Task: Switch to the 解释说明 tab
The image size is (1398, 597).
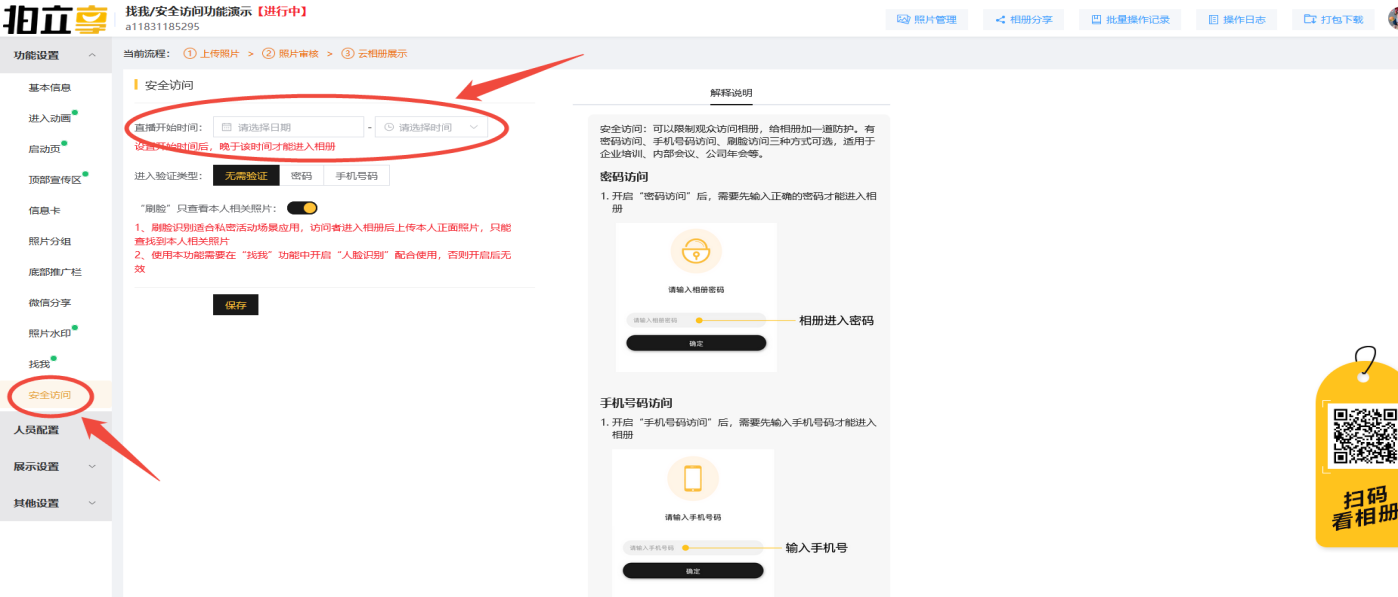Action: (733, 90)
